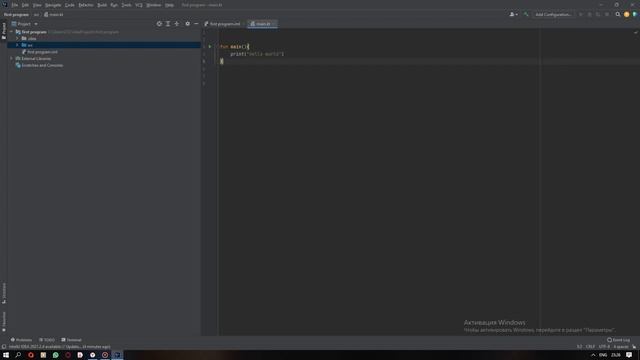This screenshot has height=360, width=640.
Task: Click the Expand All icon in Project panel
Action: tap(168, 24)
